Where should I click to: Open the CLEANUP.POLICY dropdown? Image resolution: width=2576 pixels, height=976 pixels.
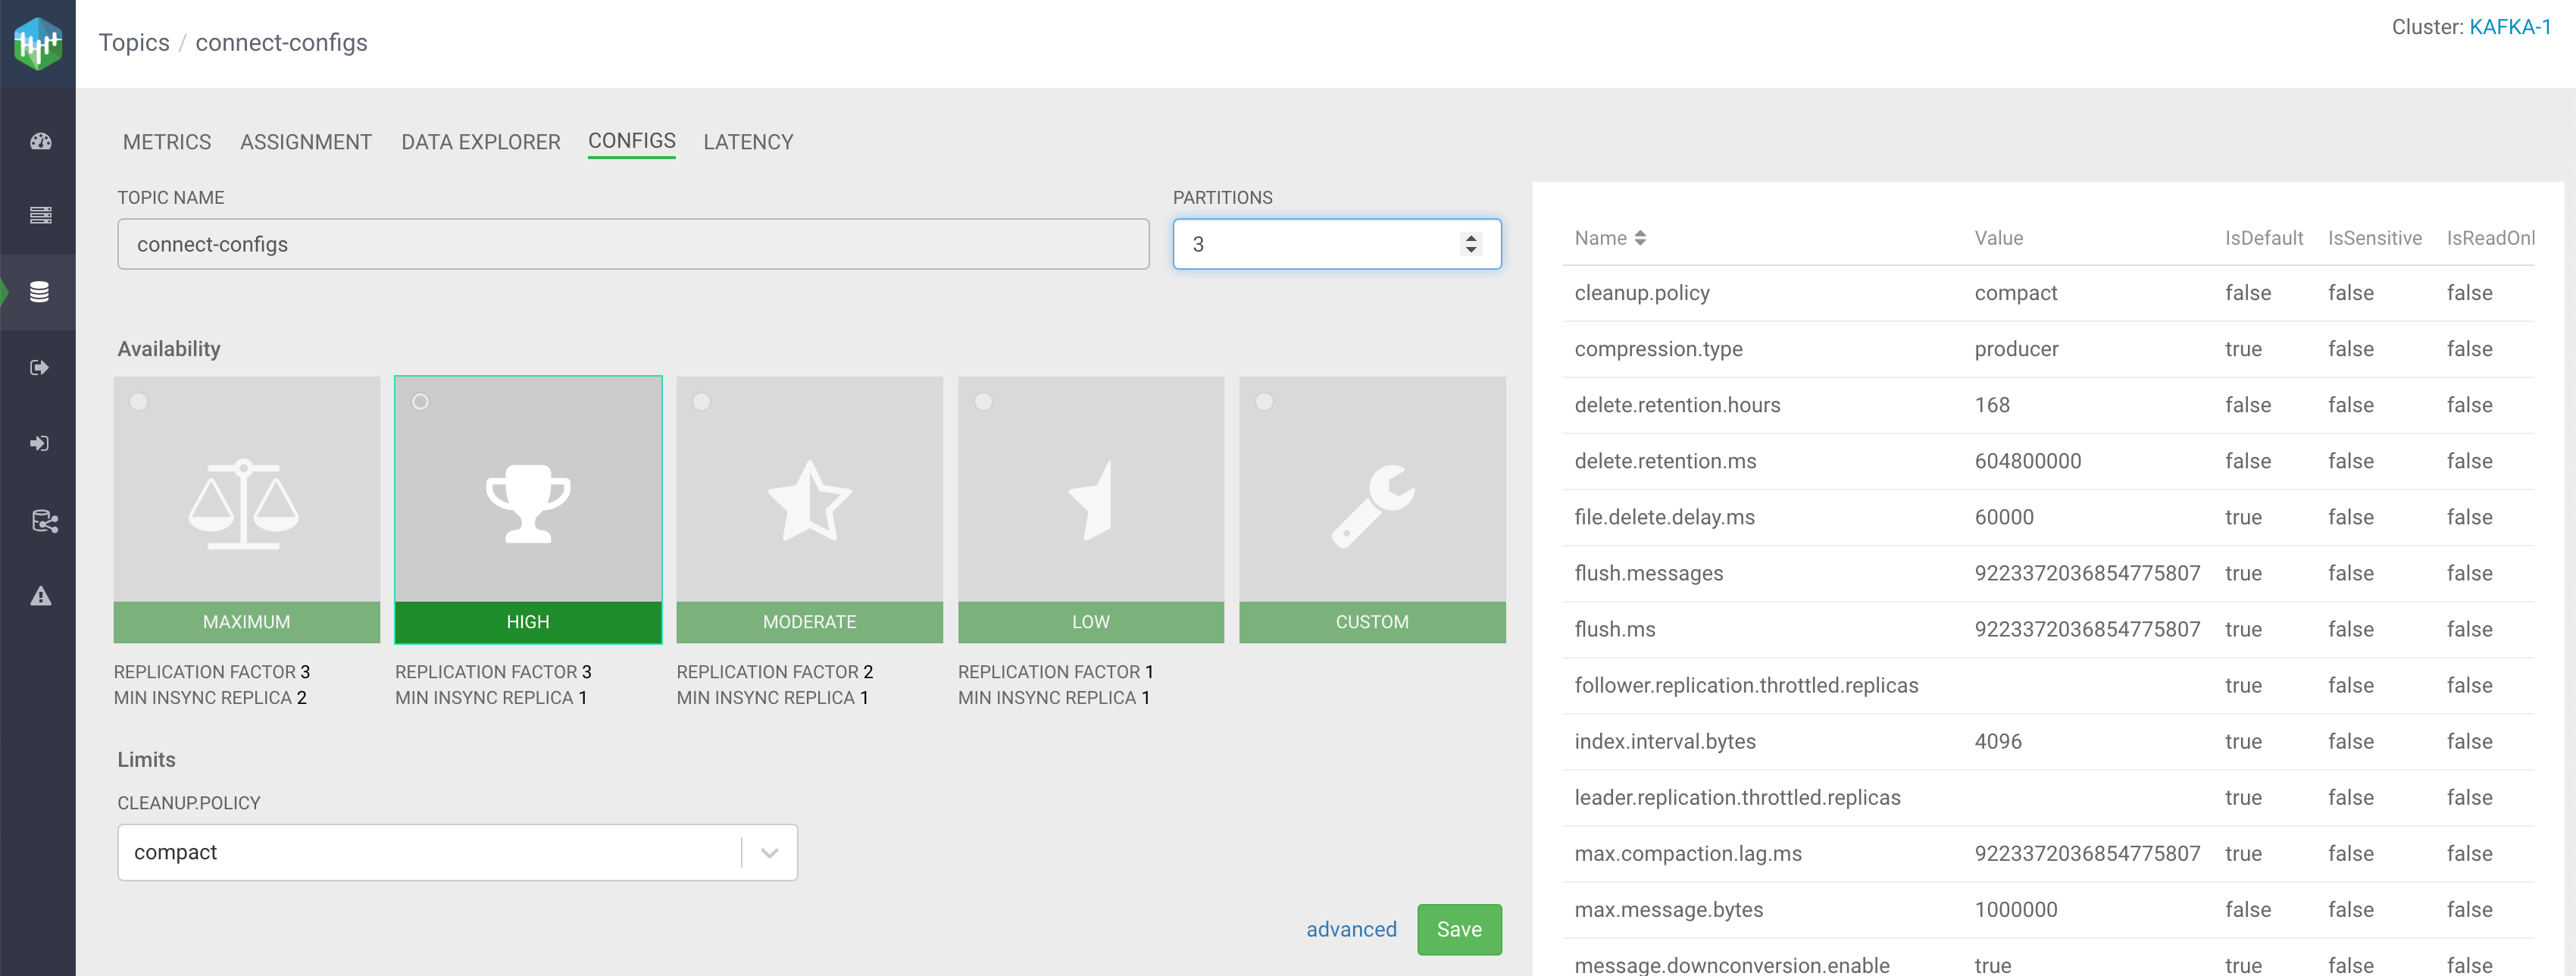(x=768, y=851)
